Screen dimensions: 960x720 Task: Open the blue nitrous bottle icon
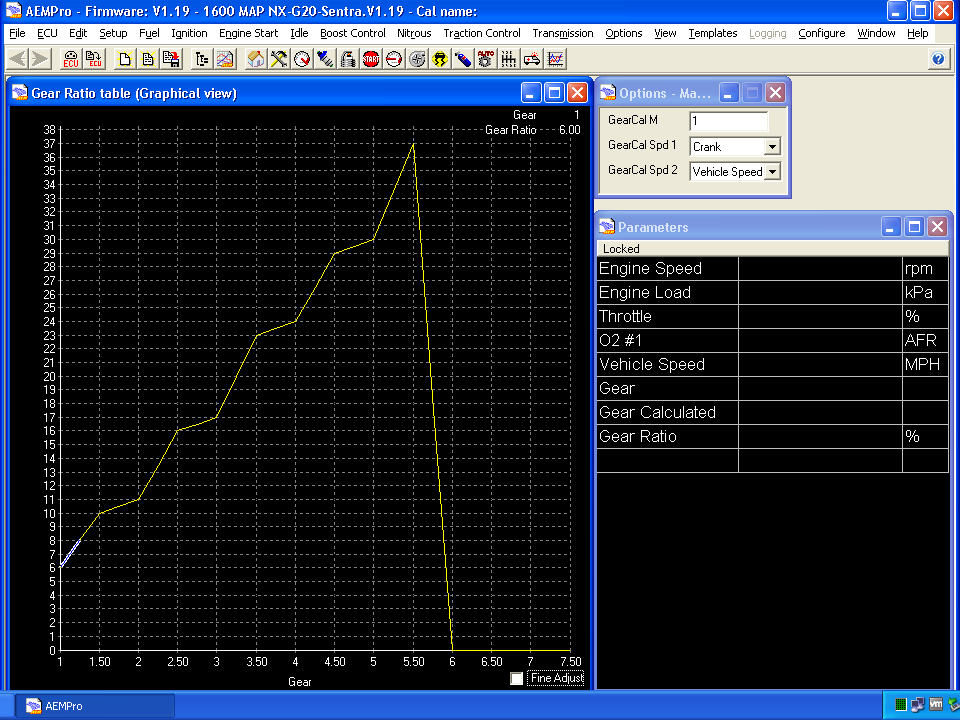[x=463, y=59]
